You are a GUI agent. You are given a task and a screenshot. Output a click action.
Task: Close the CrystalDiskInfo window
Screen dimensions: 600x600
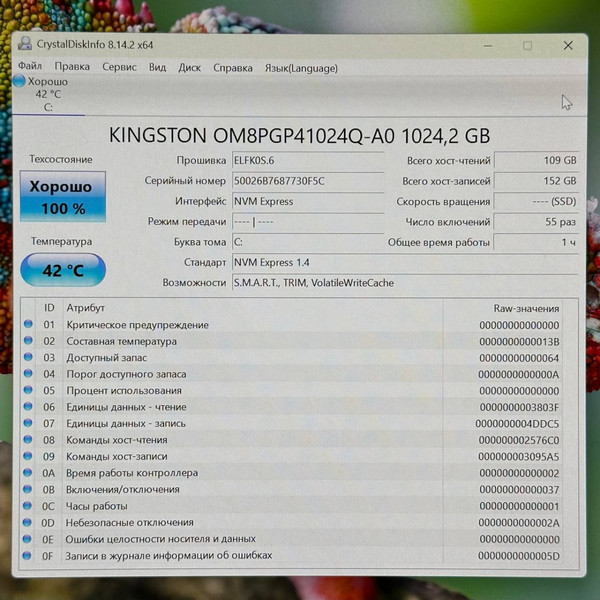pos(568,46)
